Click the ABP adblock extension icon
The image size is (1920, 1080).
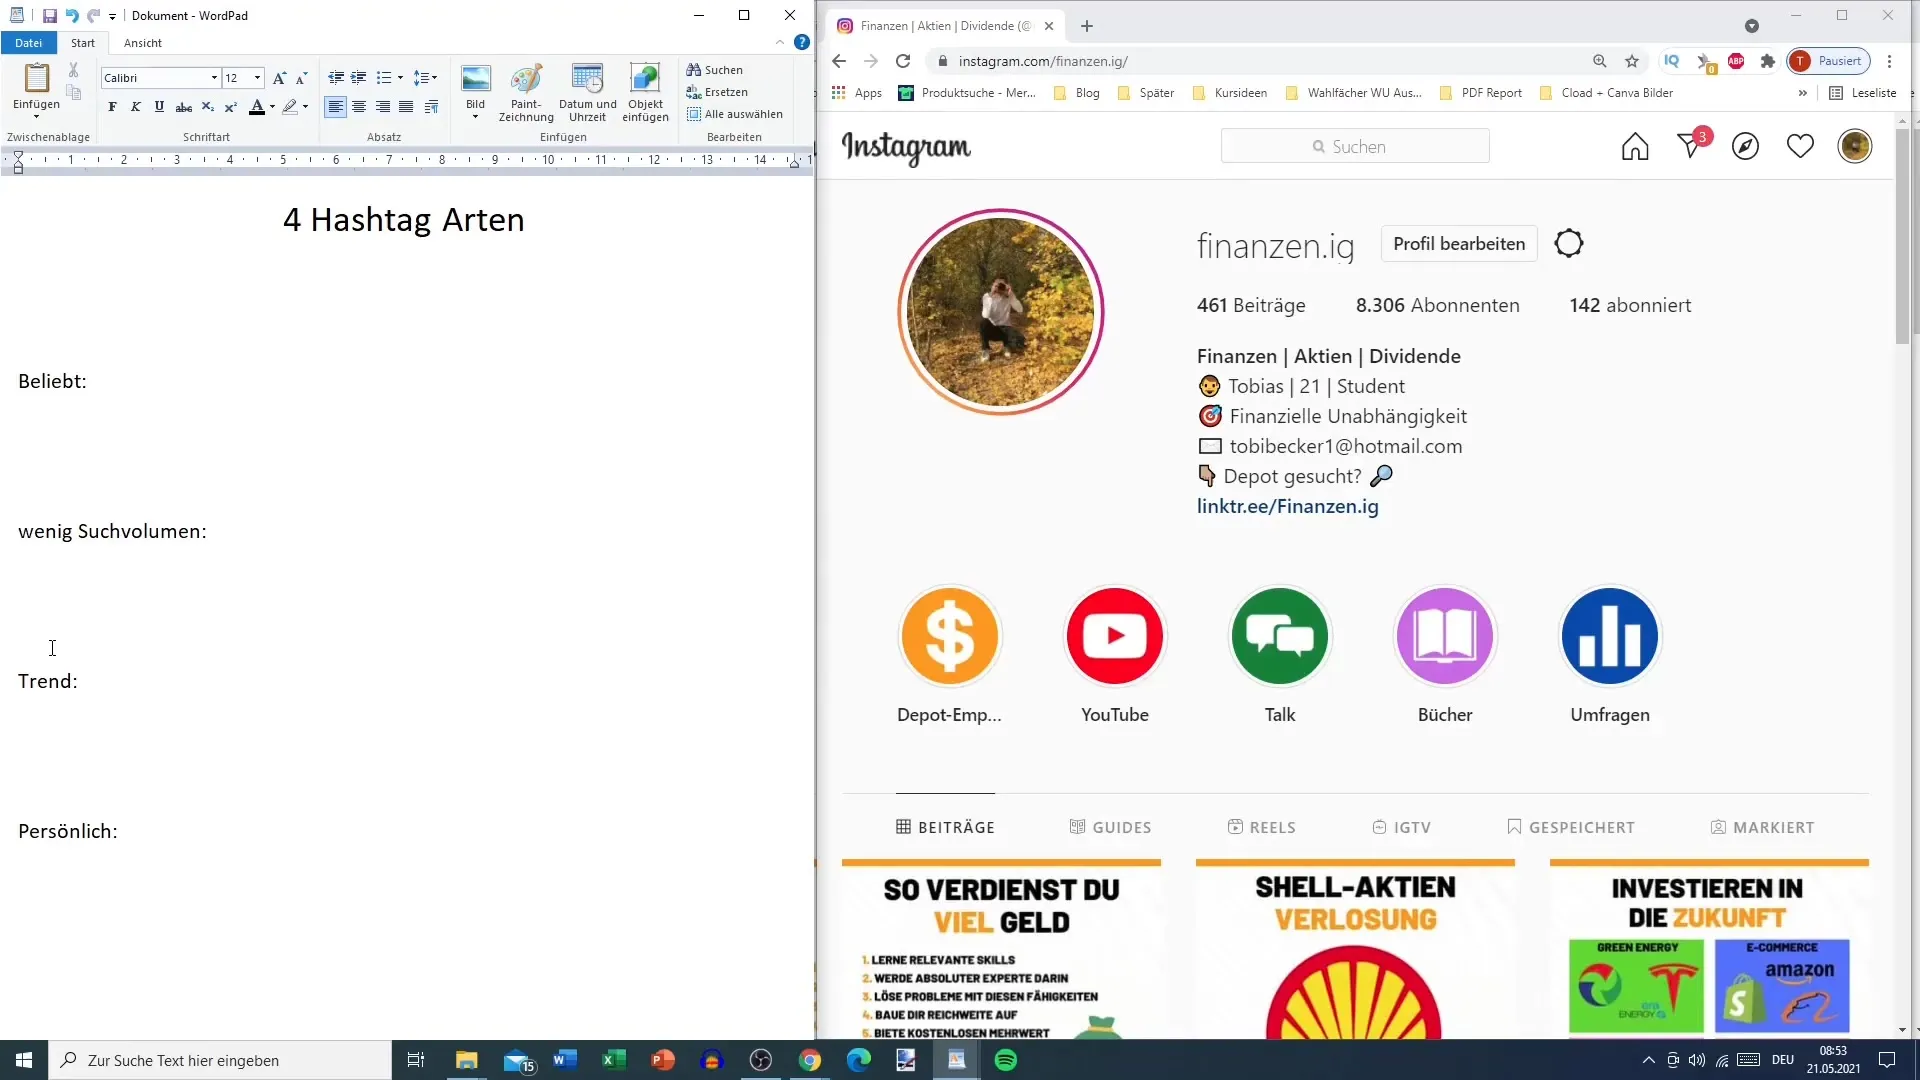pos(1736,61)
